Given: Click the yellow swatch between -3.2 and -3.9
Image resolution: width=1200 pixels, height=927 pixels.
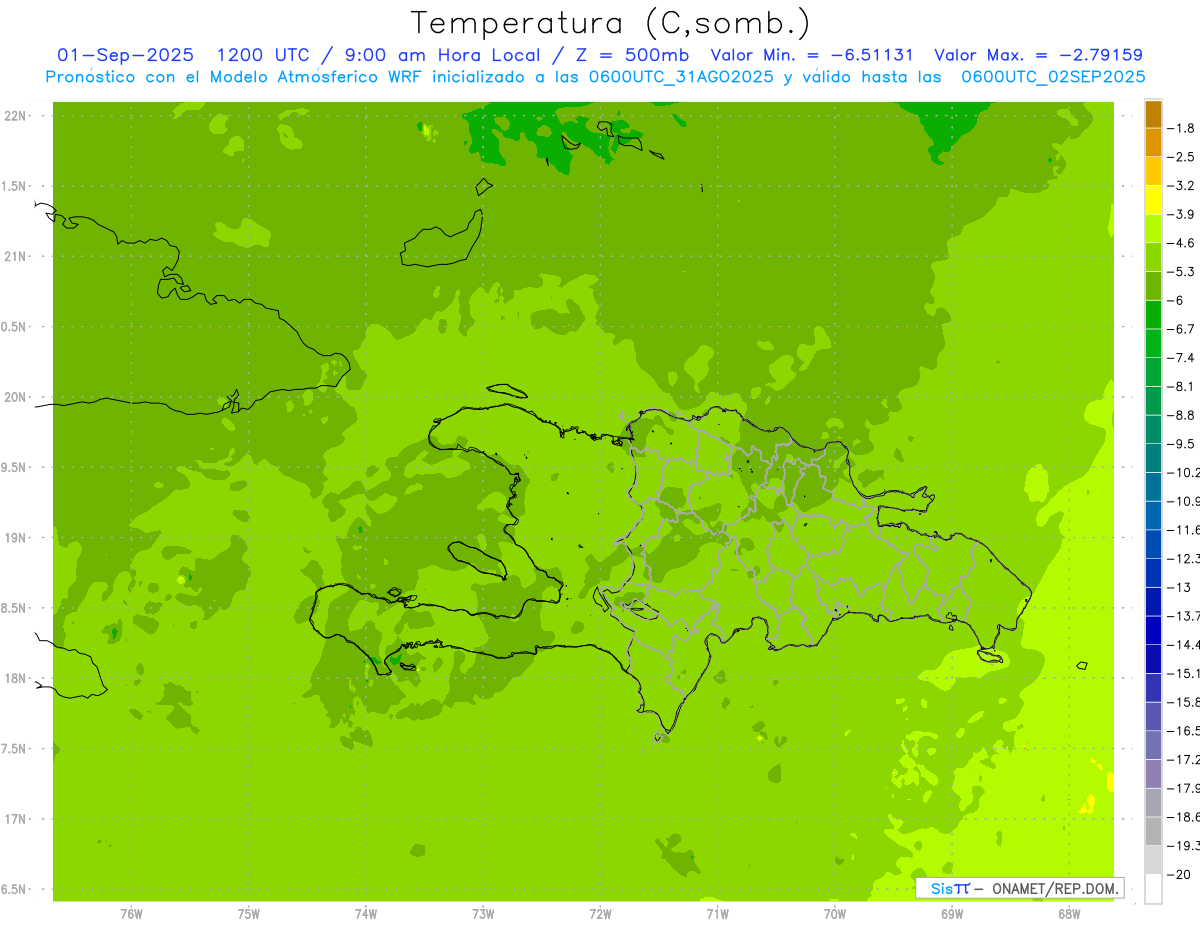Looking at the screenshot, I should (x=1153, y=200).
